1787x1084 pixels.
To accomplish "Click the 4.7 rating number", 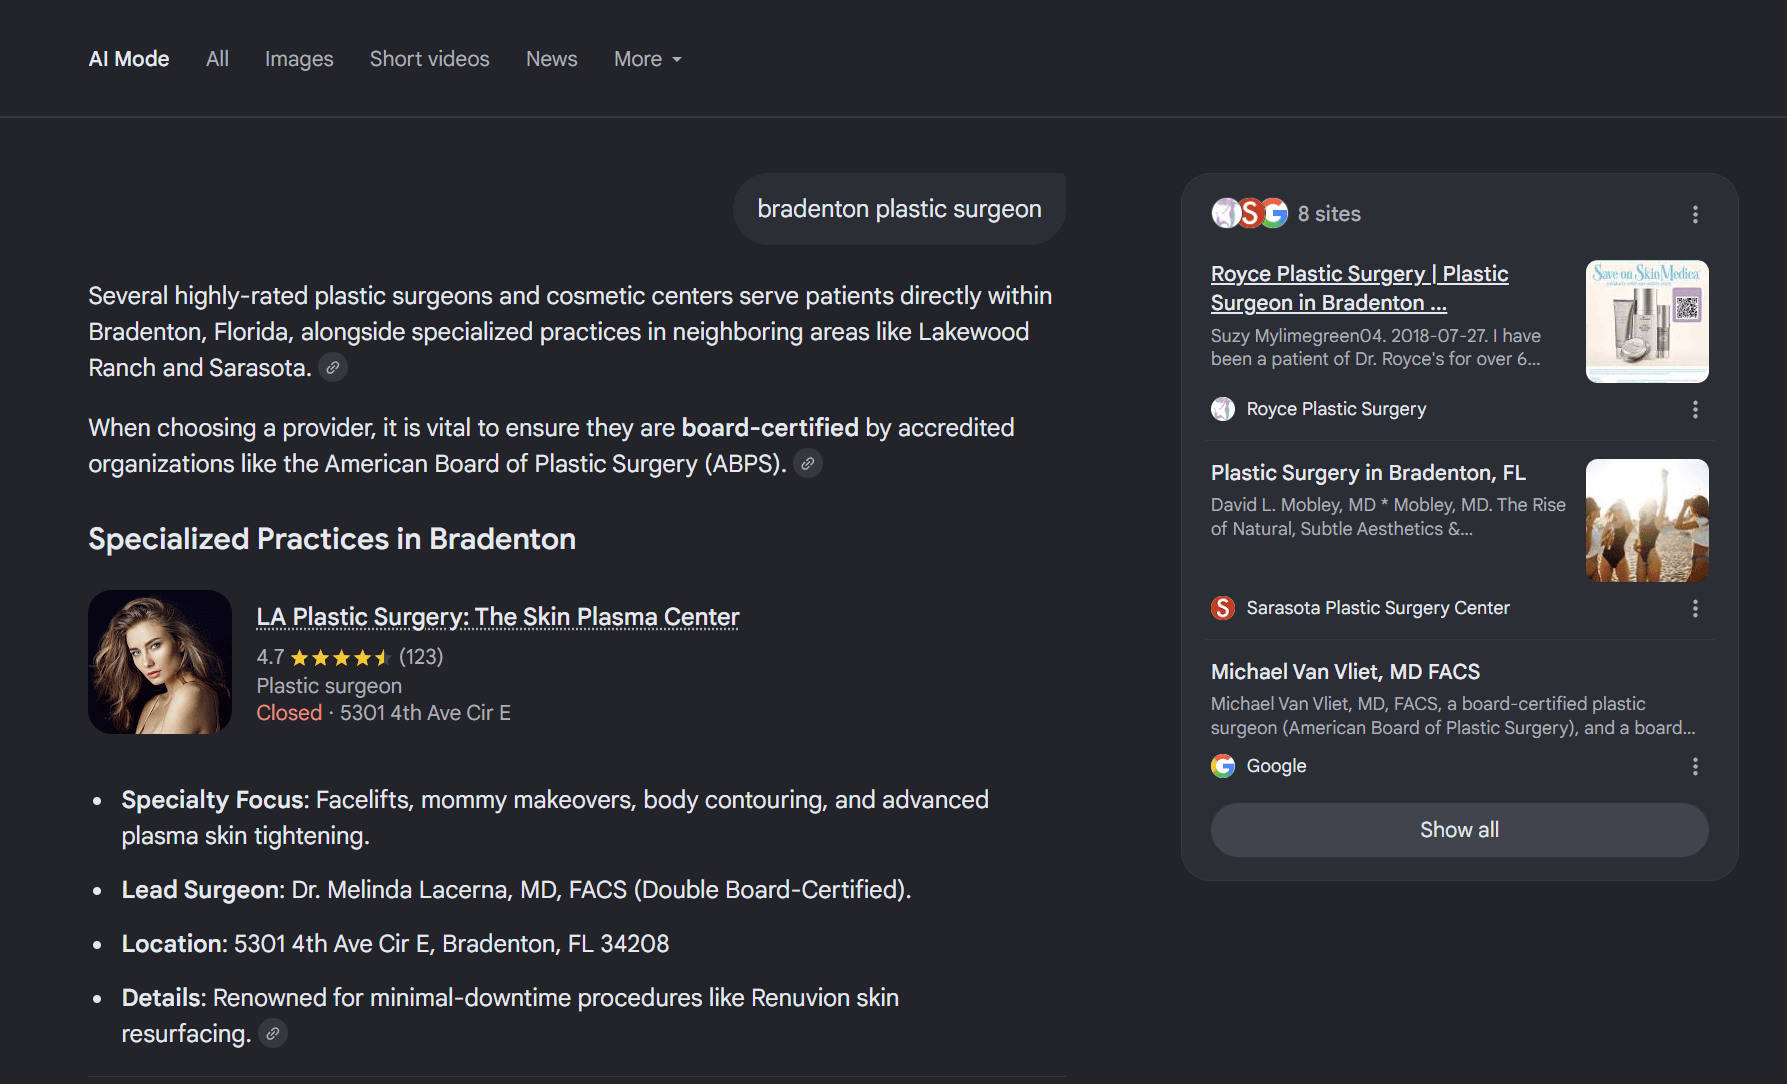I will (x=270, y=657).
